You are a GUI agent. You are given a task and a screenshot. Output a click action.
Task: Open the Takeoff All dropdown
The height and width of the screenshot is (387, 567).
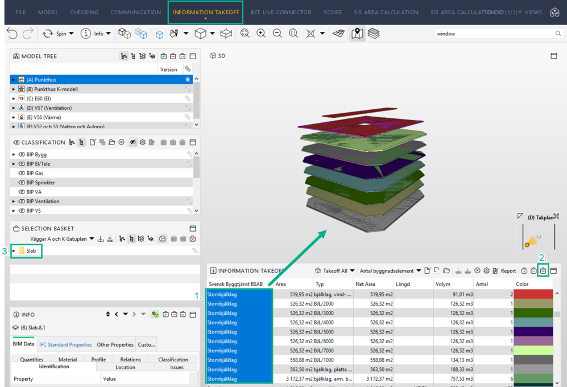tap(352, 271)
